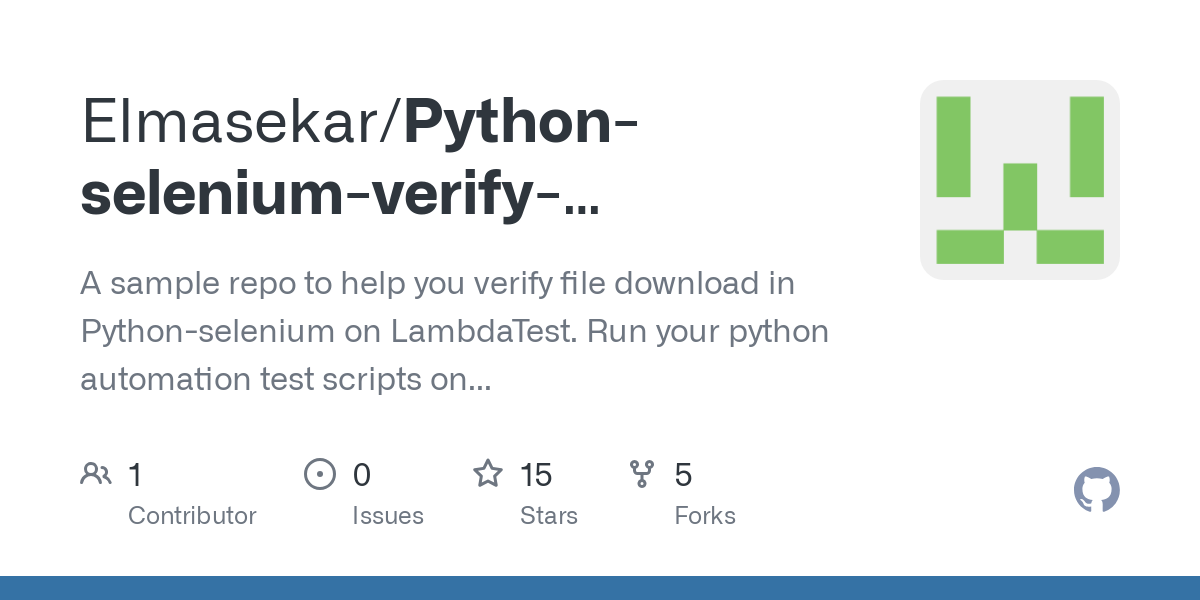
Task: Click the Forks label
Action: 705,516
